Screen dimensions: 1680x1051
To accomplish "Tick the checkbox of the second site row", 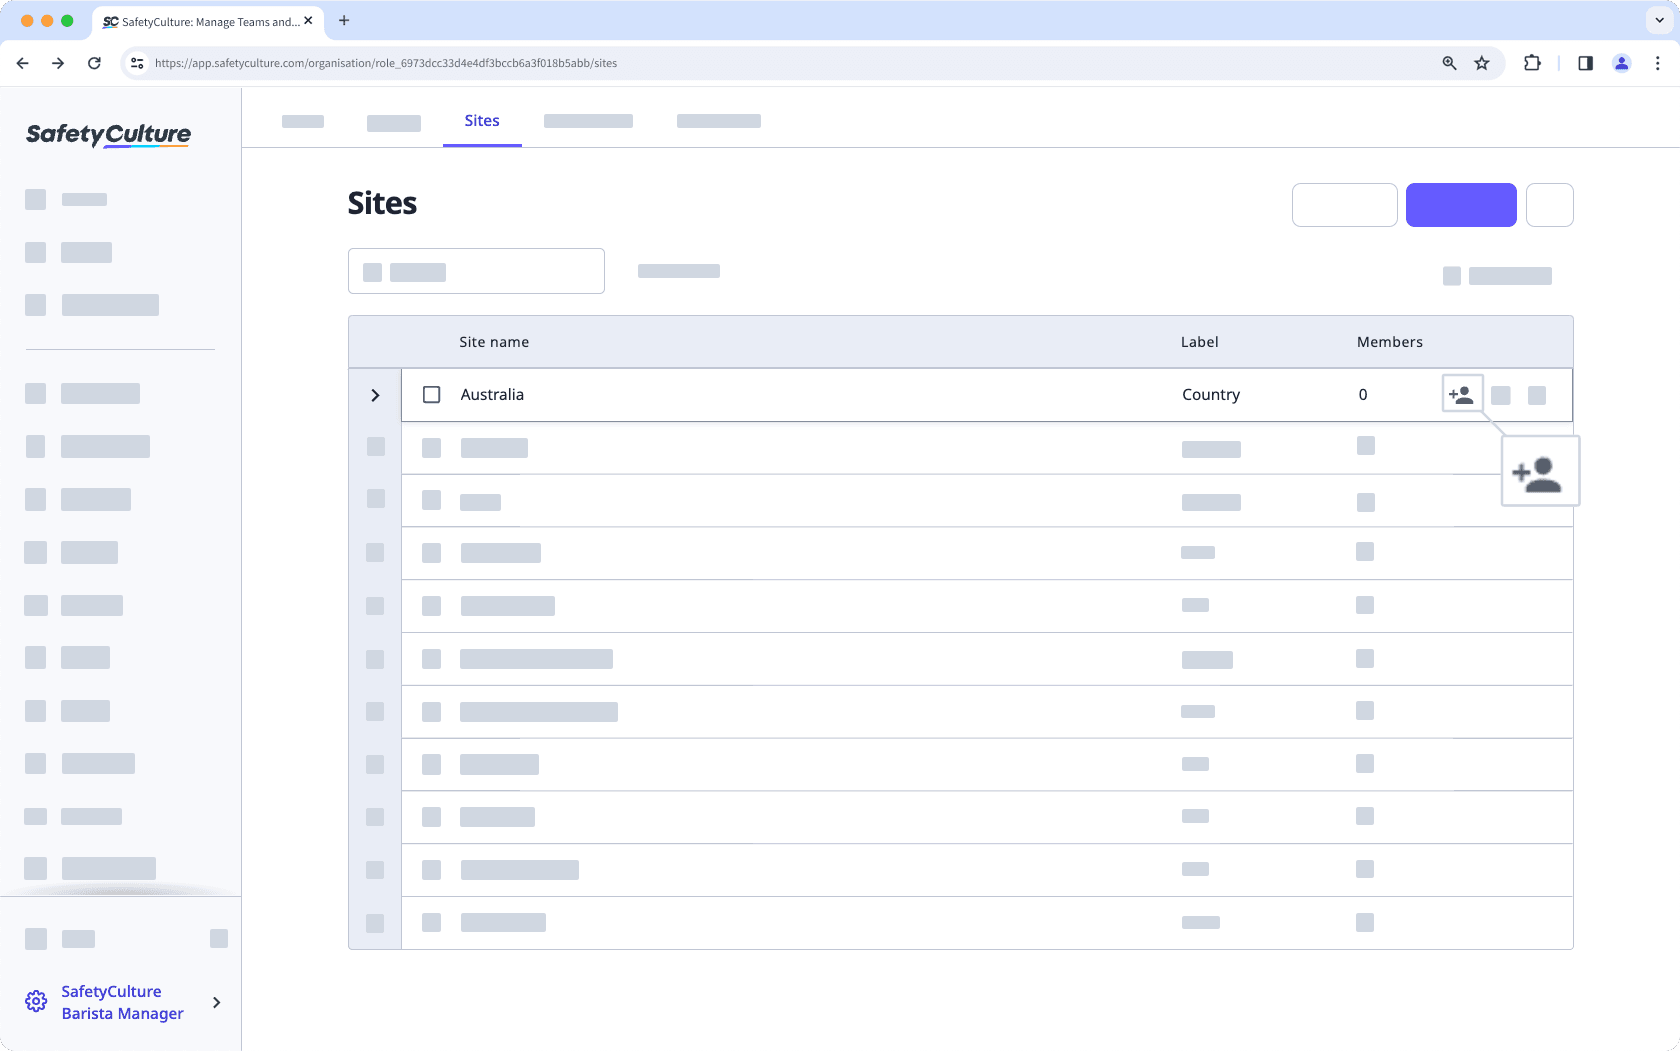I will click(x=430, y=447).
